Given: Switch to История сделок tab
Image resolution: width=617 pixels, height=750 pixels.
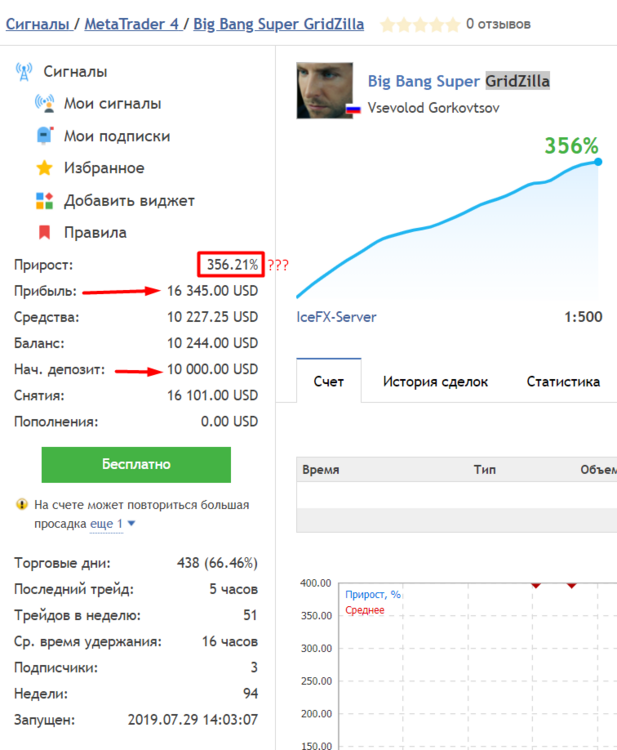Looking at the screenshot, I should click(435, 381).
